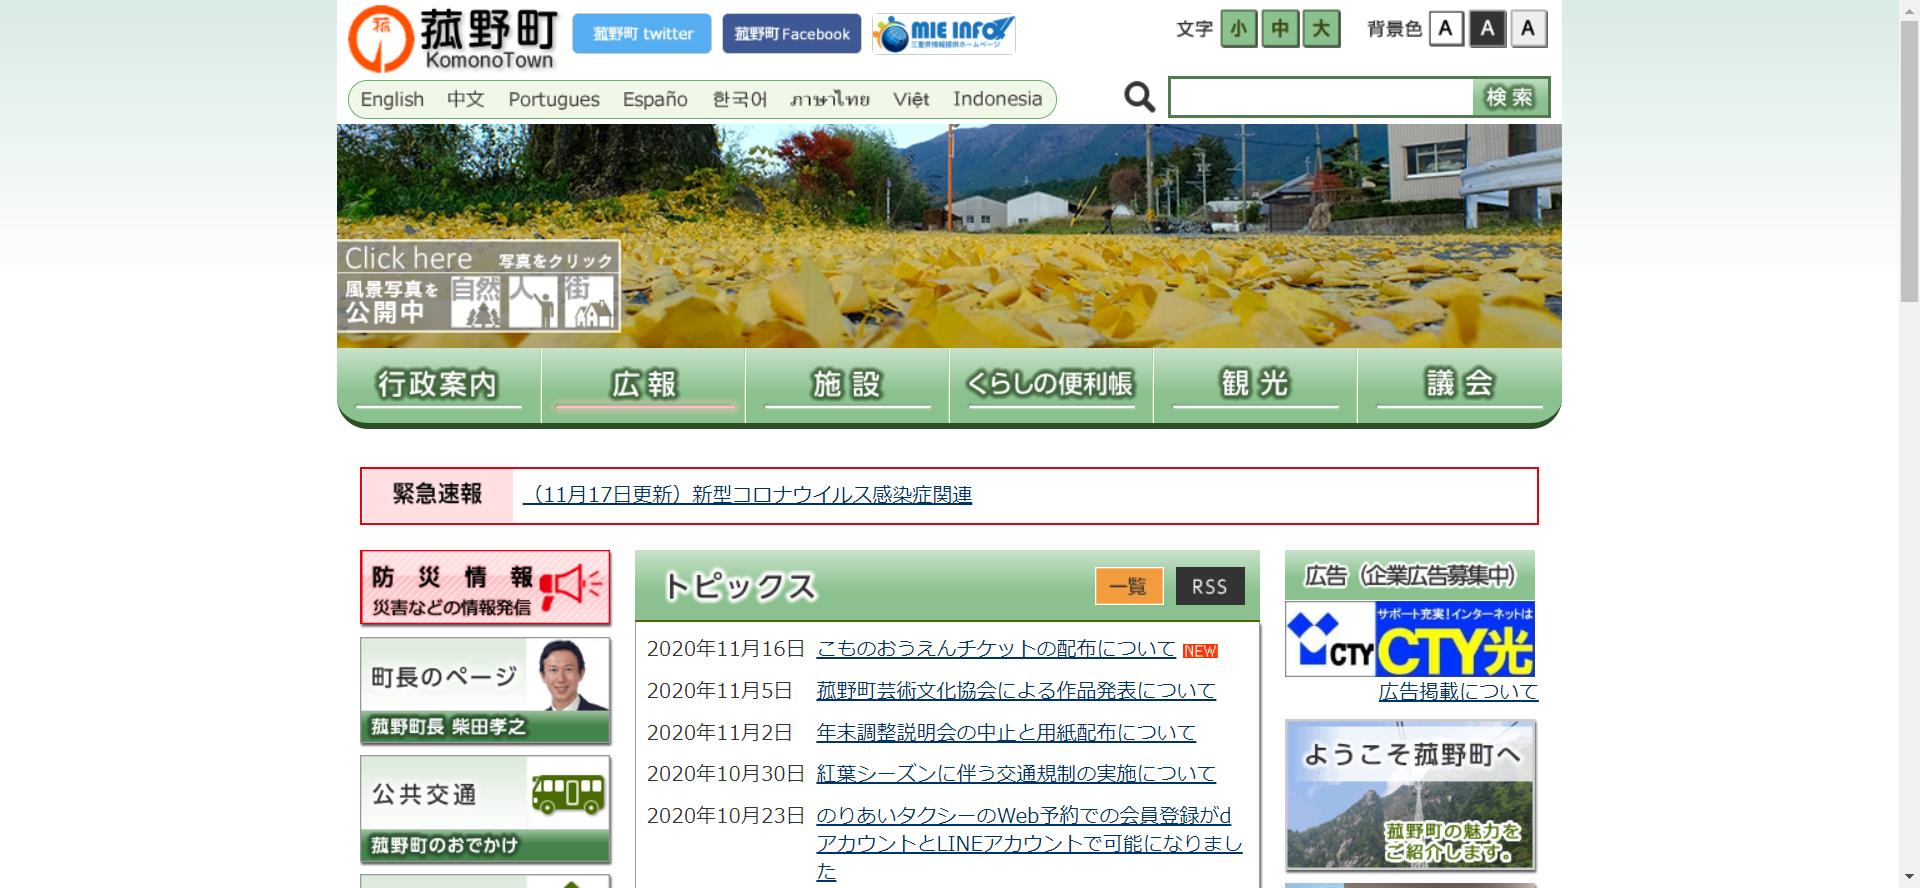The image size is (1920, 888).
Task: Open the 防災情報 disaster info banner
Action: tap(485, 588)
